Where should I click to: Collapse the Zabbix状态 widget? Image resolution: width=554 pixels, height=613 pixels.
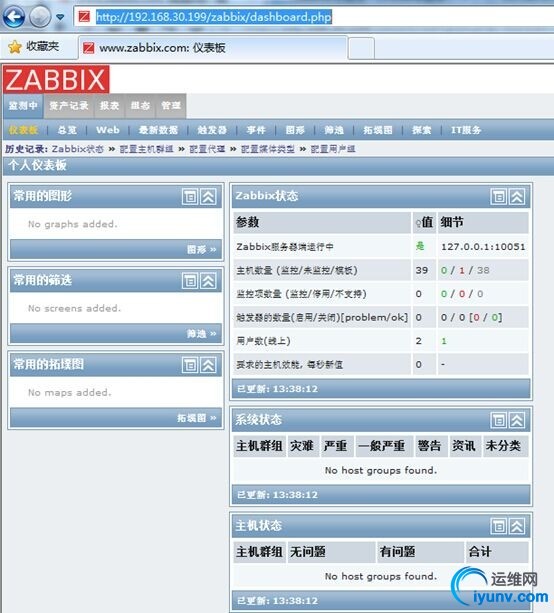tap(517, 197)
